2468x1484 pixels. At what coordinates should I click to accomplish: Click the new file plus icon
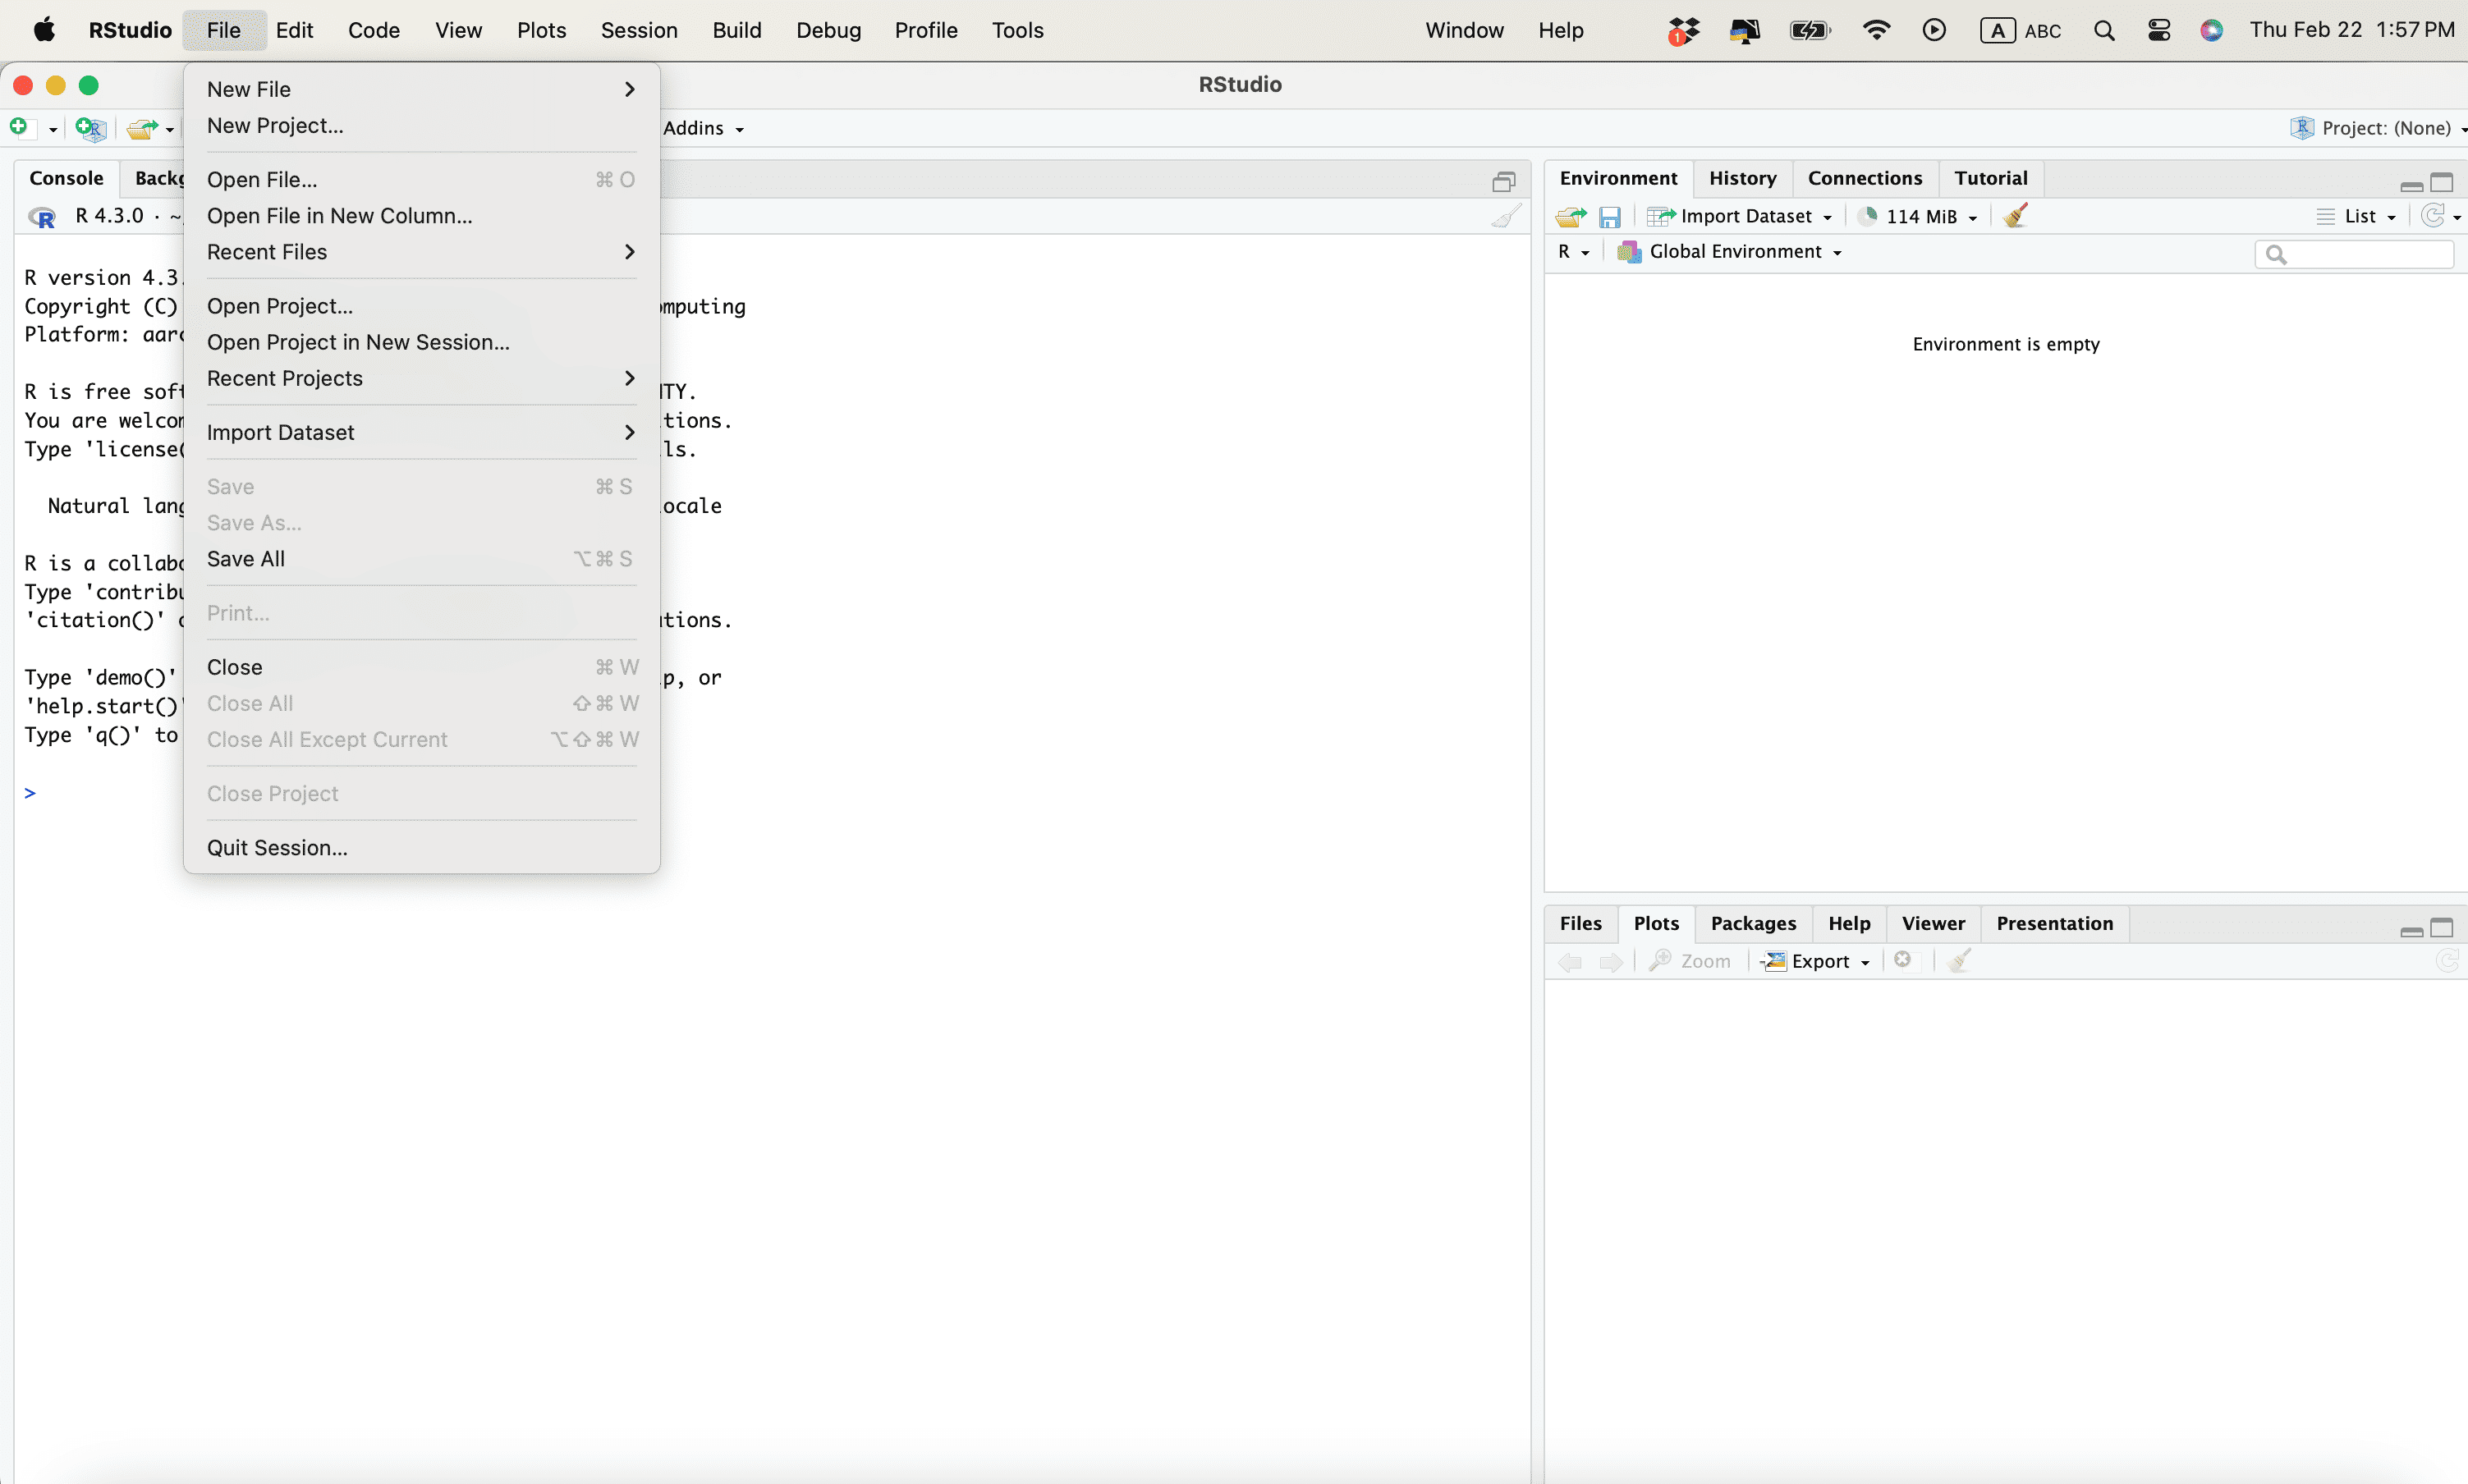click(19, 127)
